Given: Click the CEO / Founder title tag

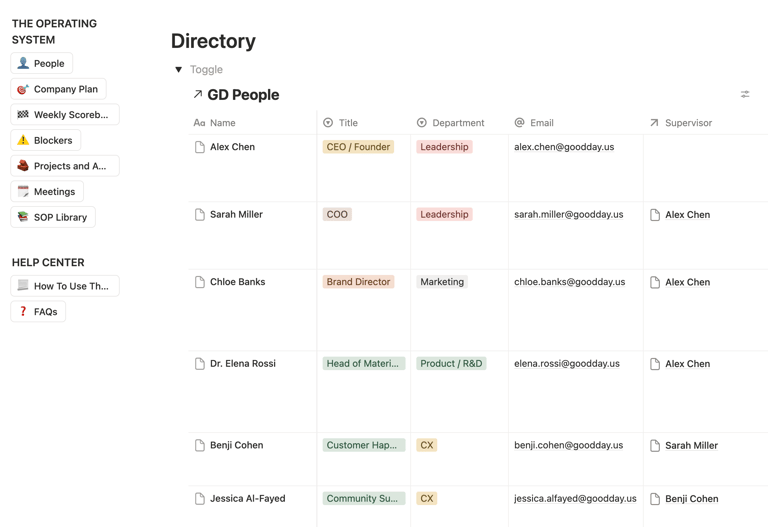Looking at the screenshot, I should (x=358, y=147).
